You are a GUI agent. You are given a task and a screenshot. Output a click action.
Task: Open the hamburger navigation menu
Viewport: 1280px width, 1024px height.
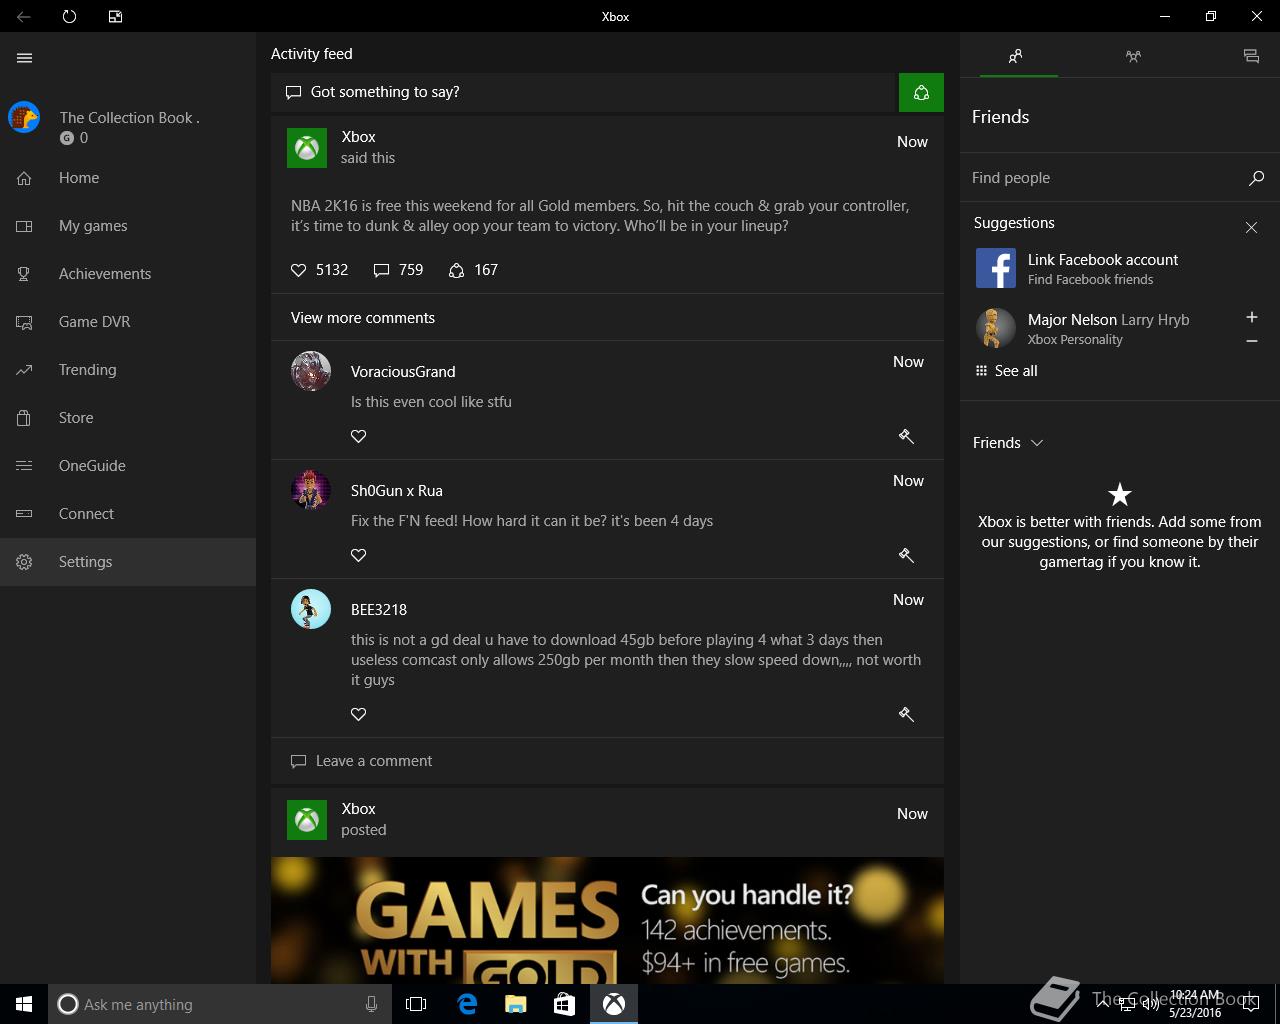(x=24, y=58)
